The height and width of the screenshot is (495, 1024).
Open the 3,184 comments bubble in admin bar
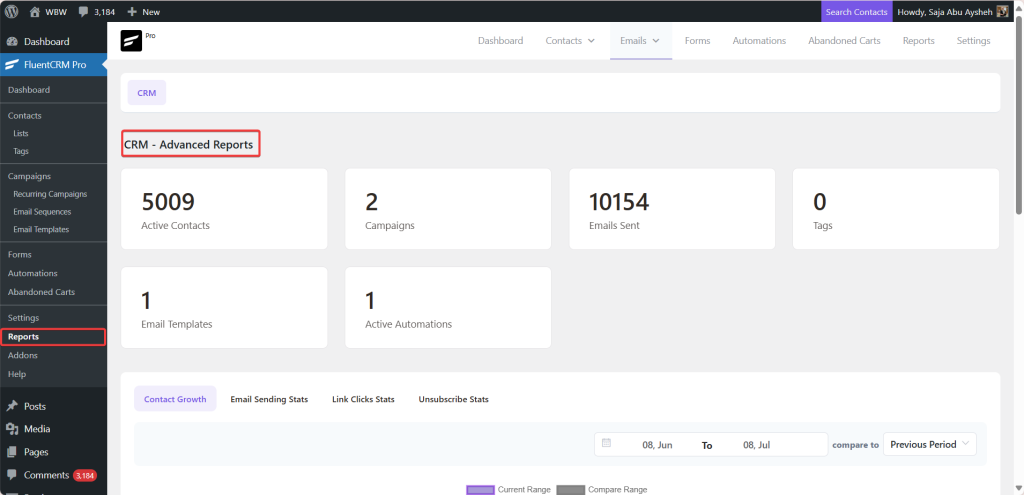point(96,12)
